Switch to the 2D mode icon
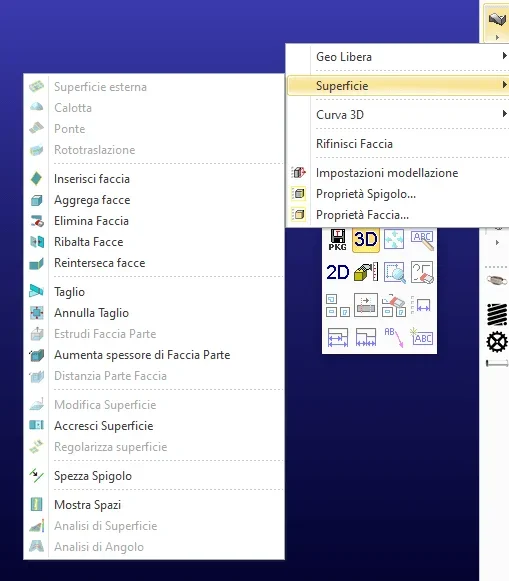 (x=337, y=272)
